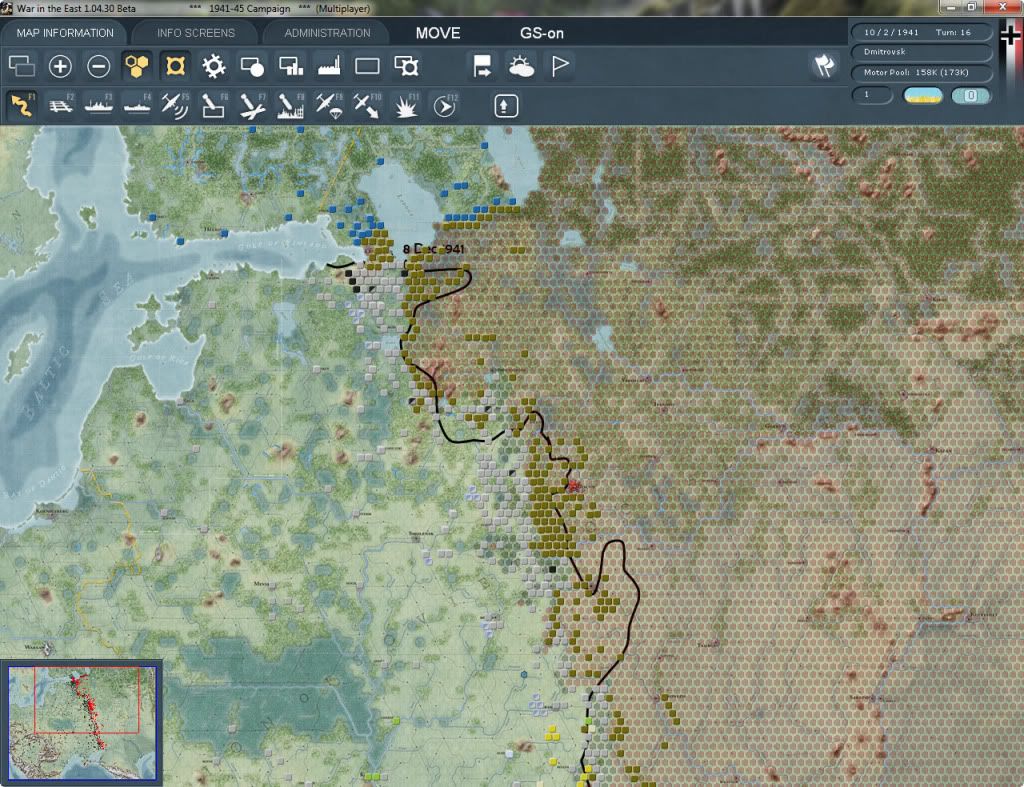Select Air Transport (F9) parachute icon
Screen dimensions: 1024x787
tap(329, 105)
